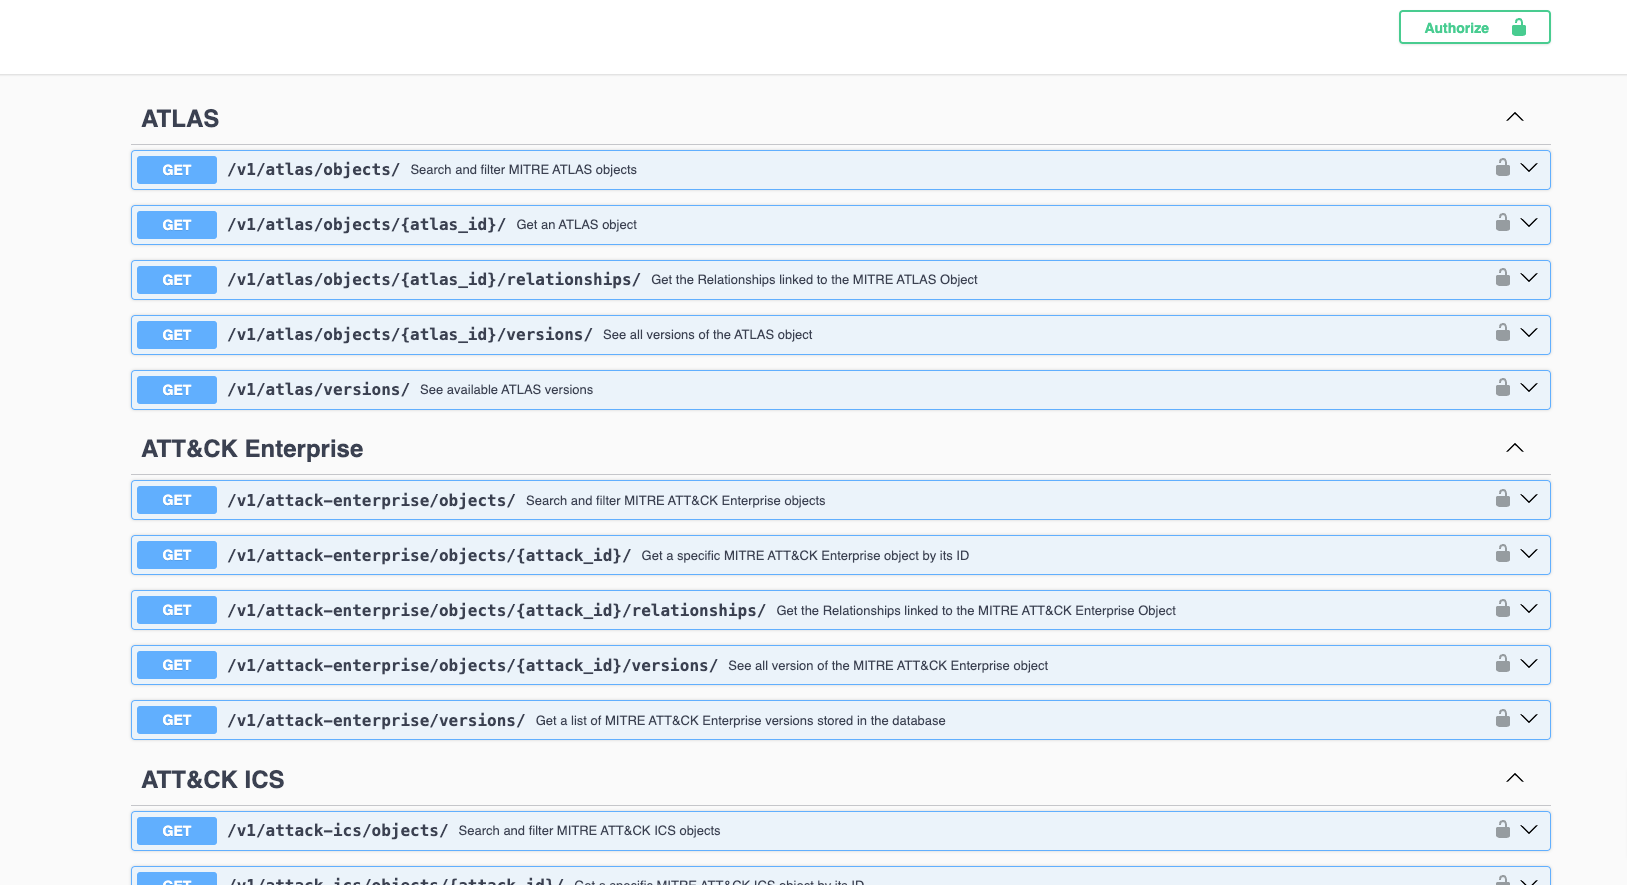Screen dimensions: 1627x885
Task: Expand /v1/attack-enterprise/versions/ endpoint chevron
Action: (1529, 719)
